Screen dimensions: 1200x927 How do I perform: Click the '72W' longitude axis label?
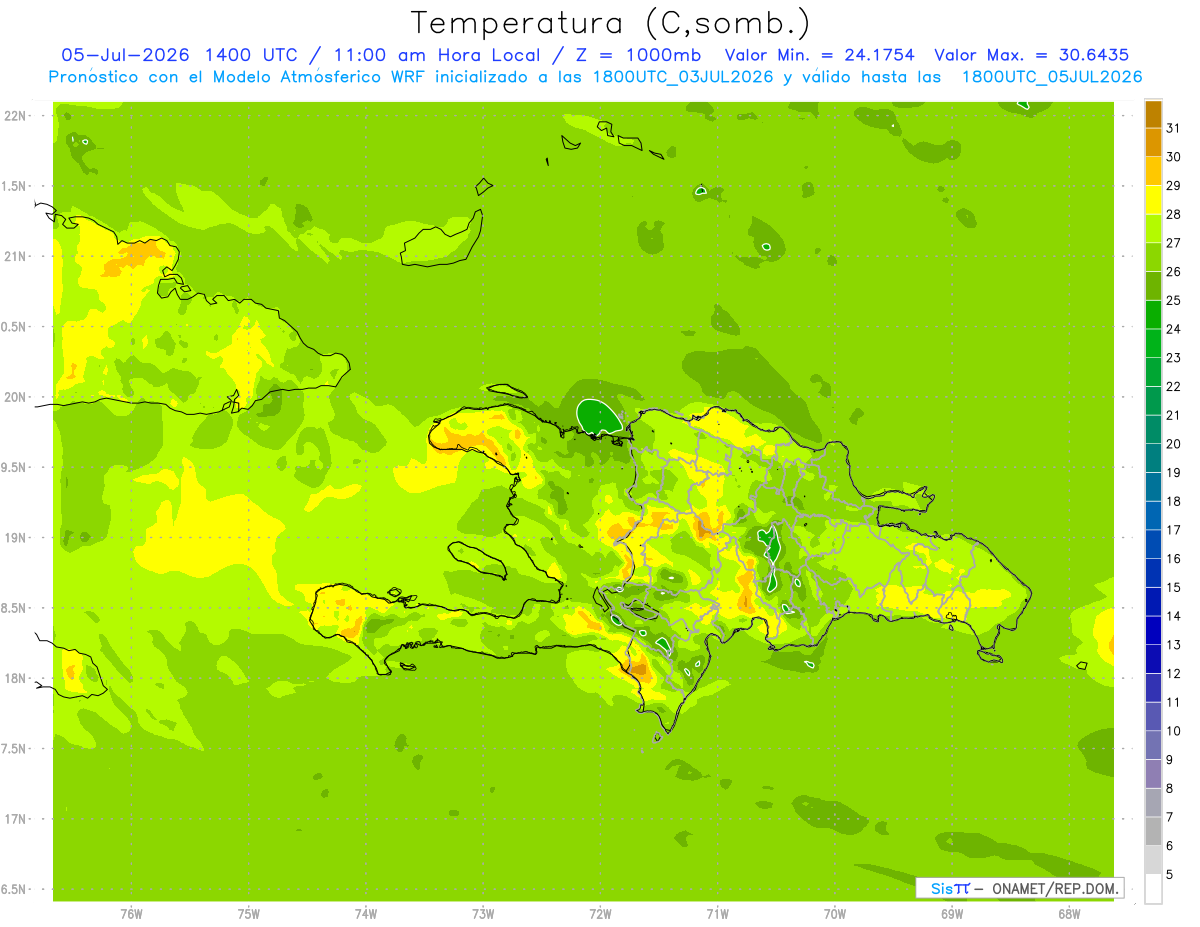(600, 914)
